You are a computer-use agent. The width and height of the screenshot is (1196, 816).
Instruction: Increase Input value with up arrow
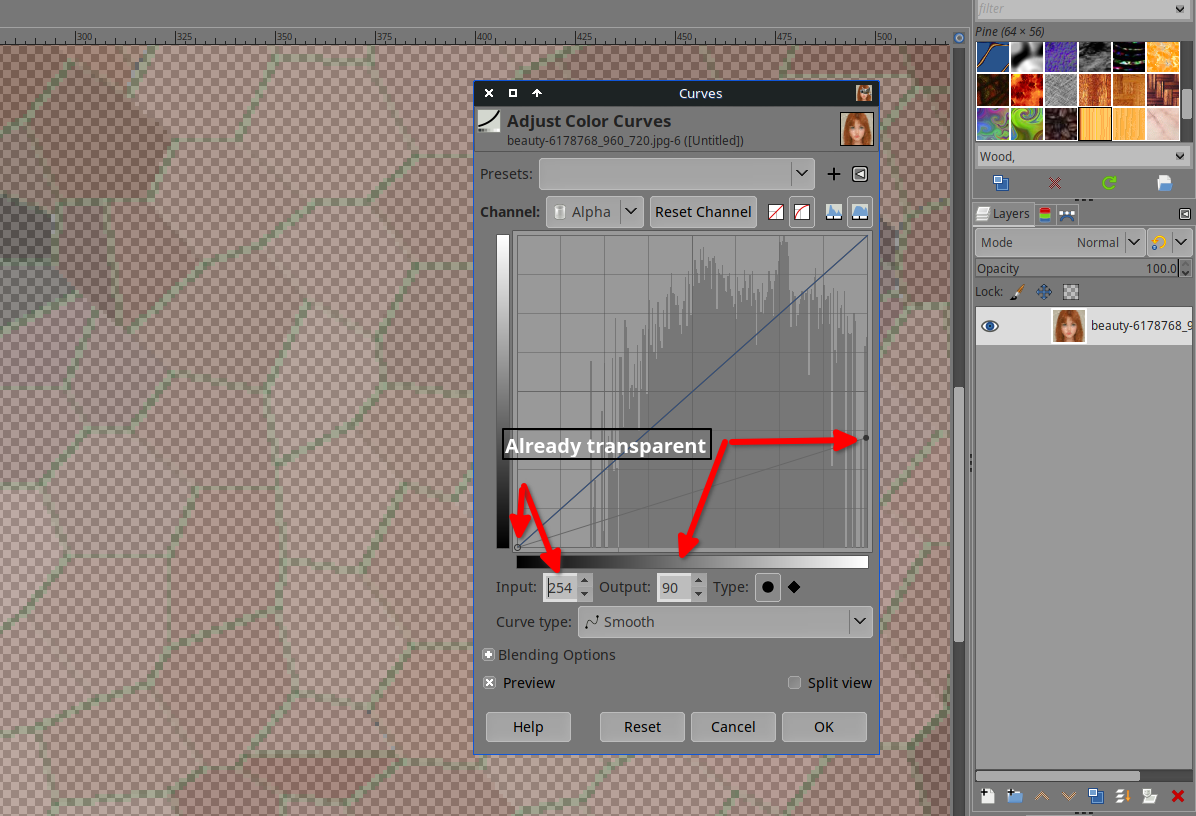584,581
